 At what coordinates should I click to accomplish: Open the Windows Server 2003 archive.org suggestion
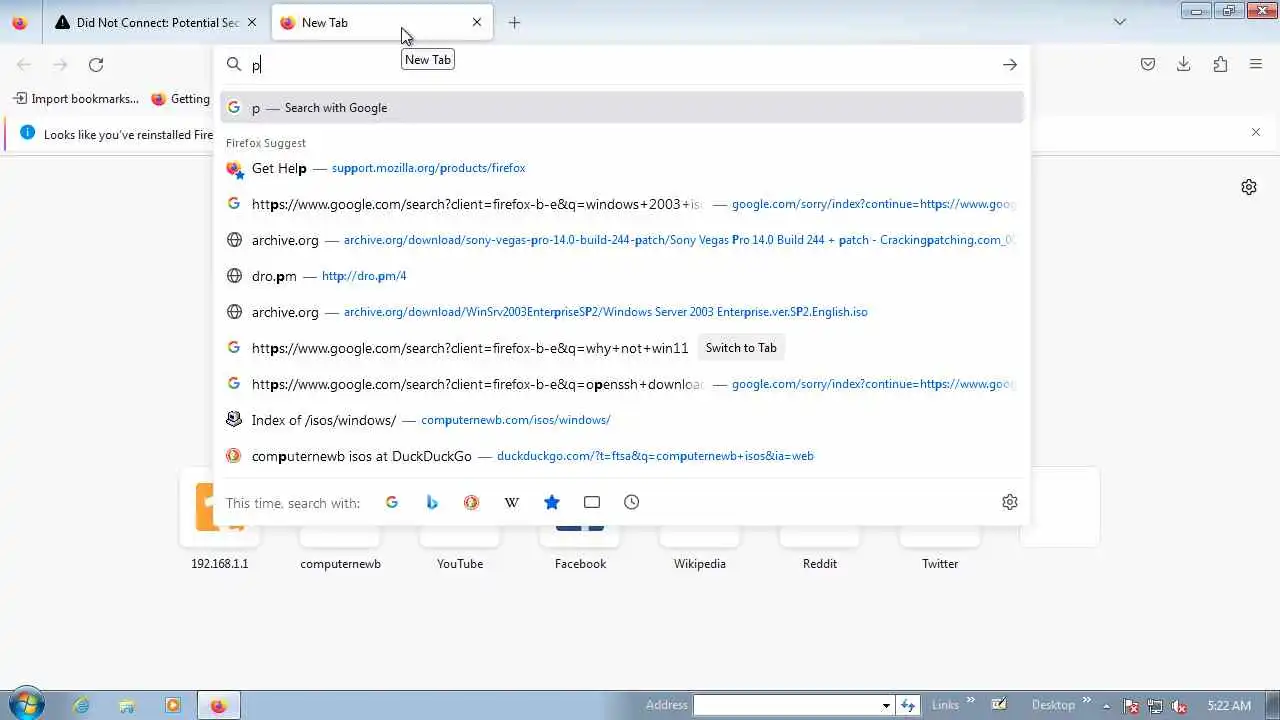[x=622, y=312]
